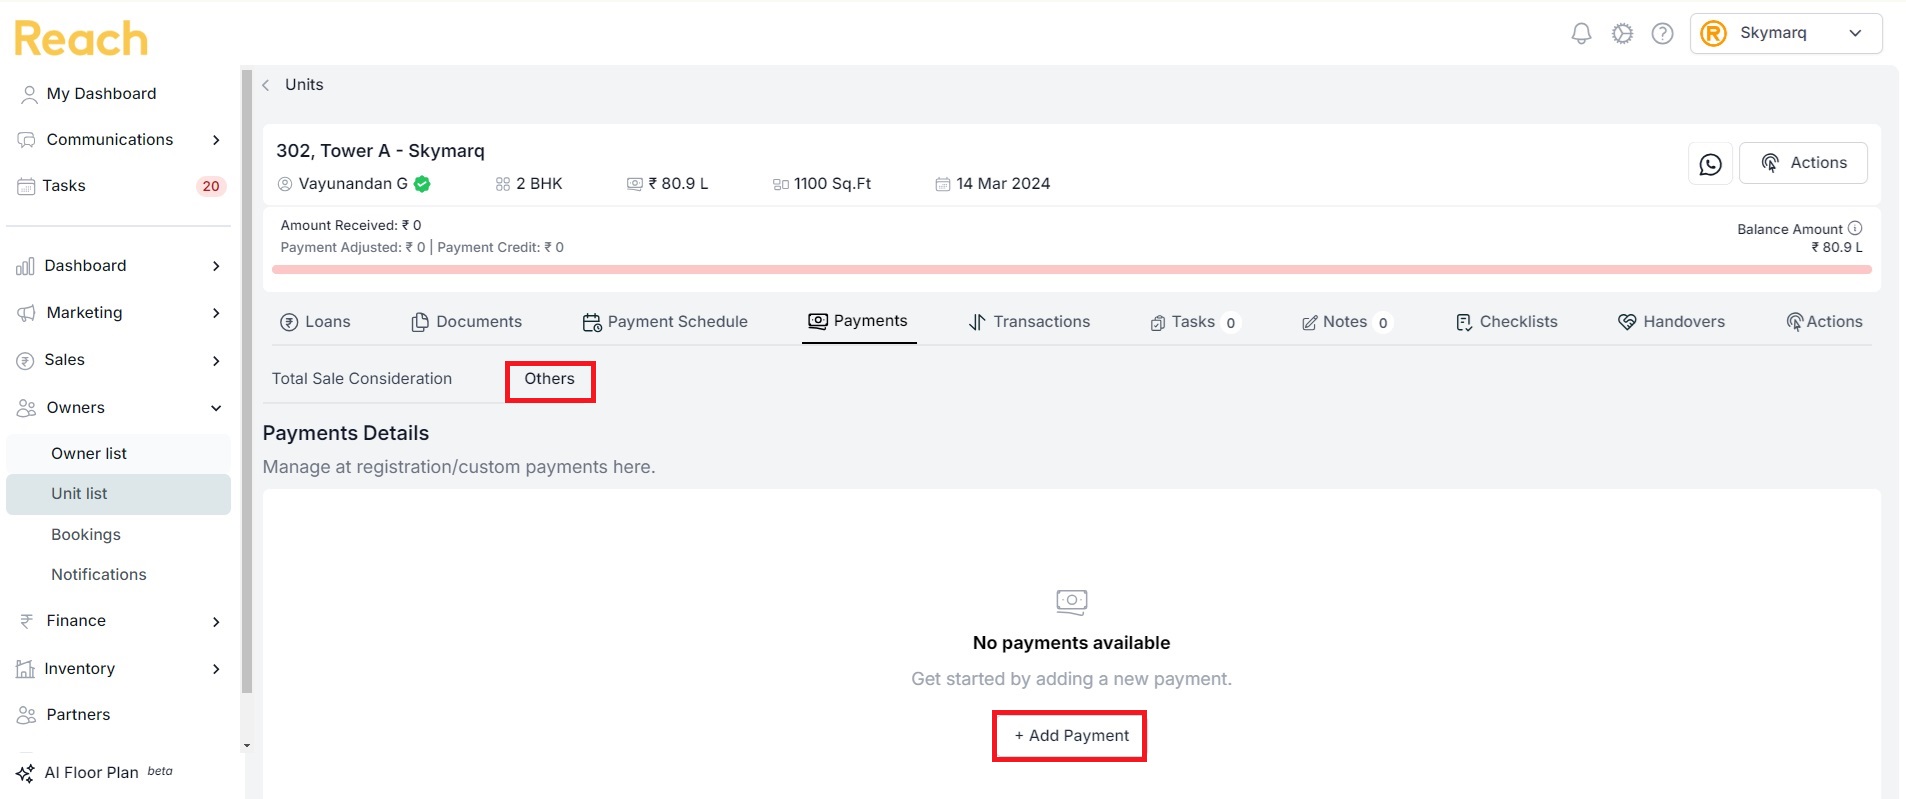Click the booking date calendar icon
This screenshot has width=1906, height=799.
[x=942, y=184]
